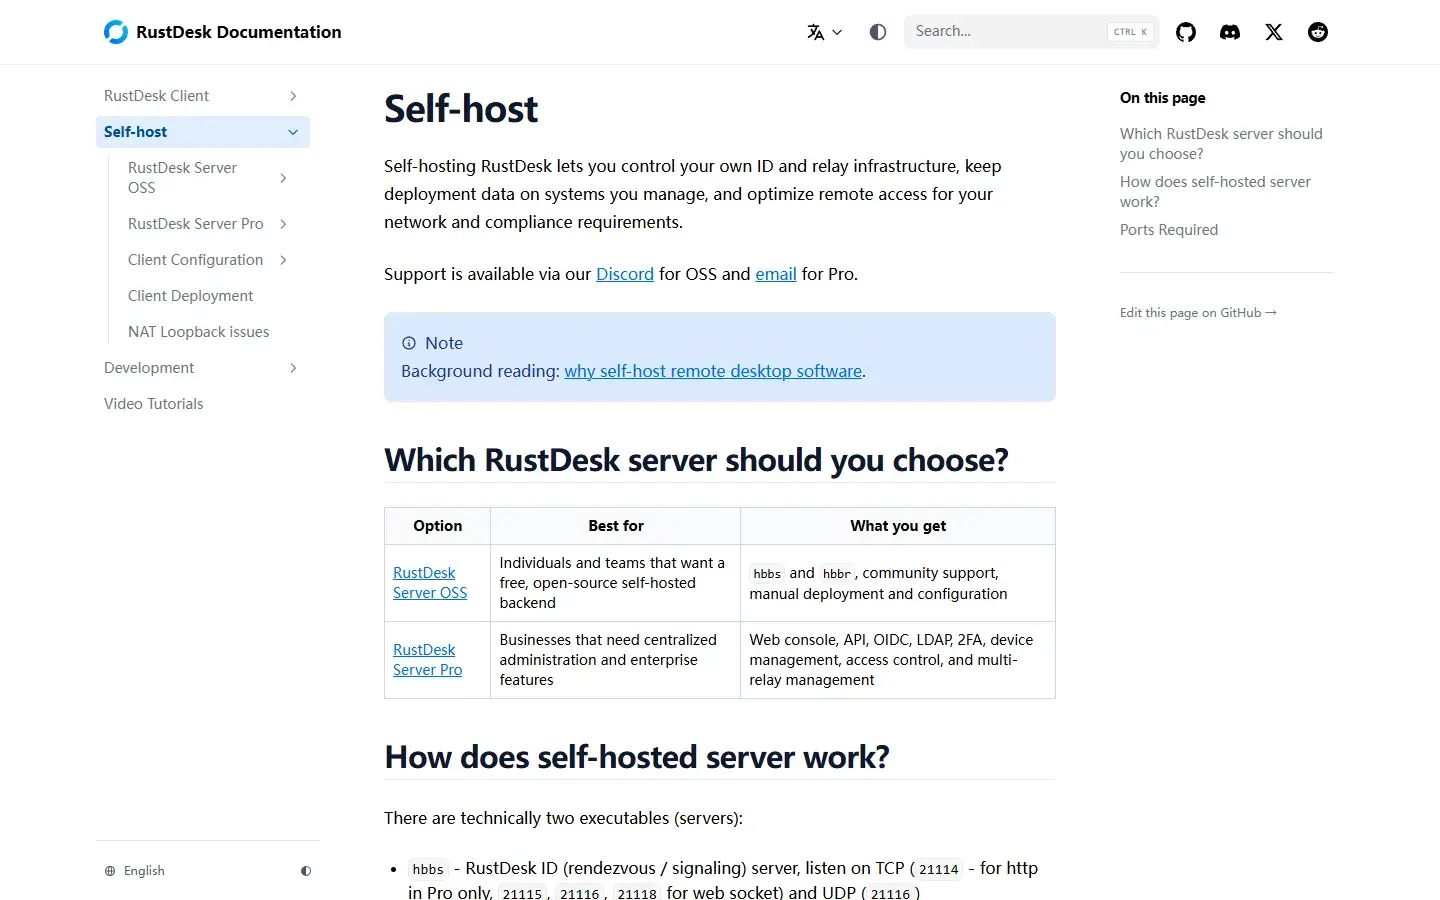Click the 'On this page' heading
This screenshot has height=900, width=1440.
[x=1163, y=98]
